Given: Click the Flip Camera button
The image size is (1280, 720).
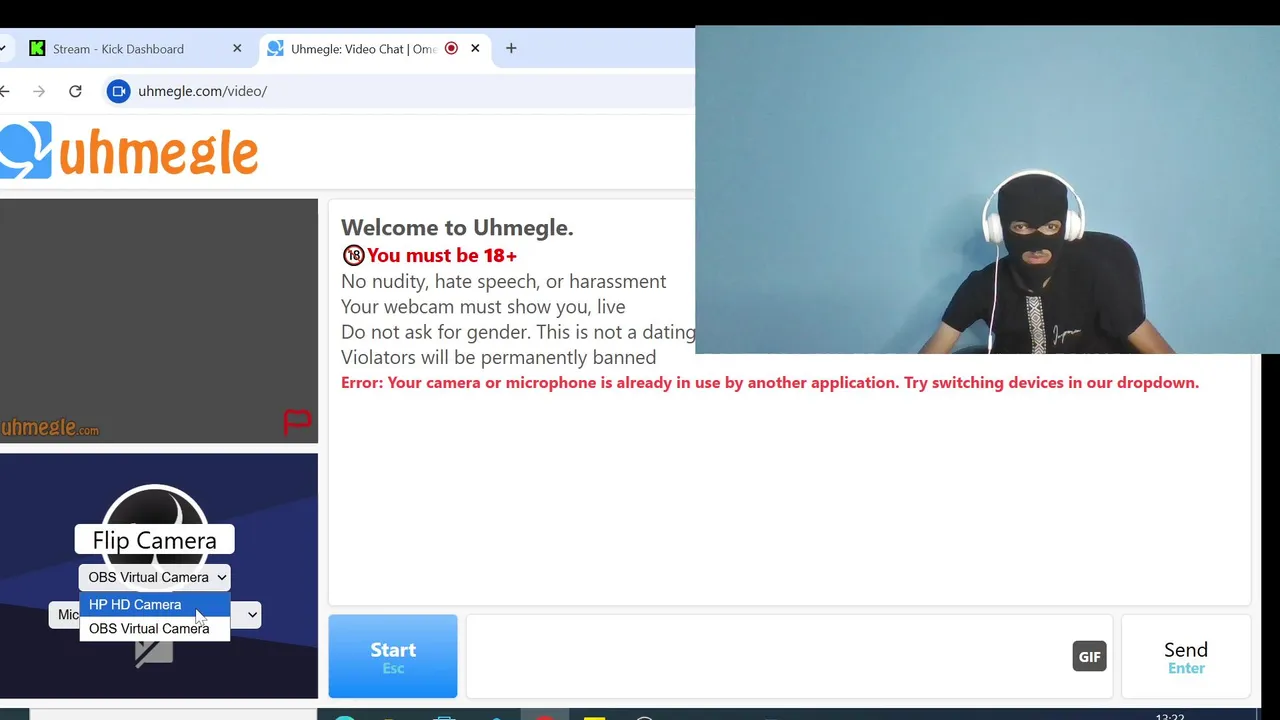Looking at the screenshot, I should 154,540.
